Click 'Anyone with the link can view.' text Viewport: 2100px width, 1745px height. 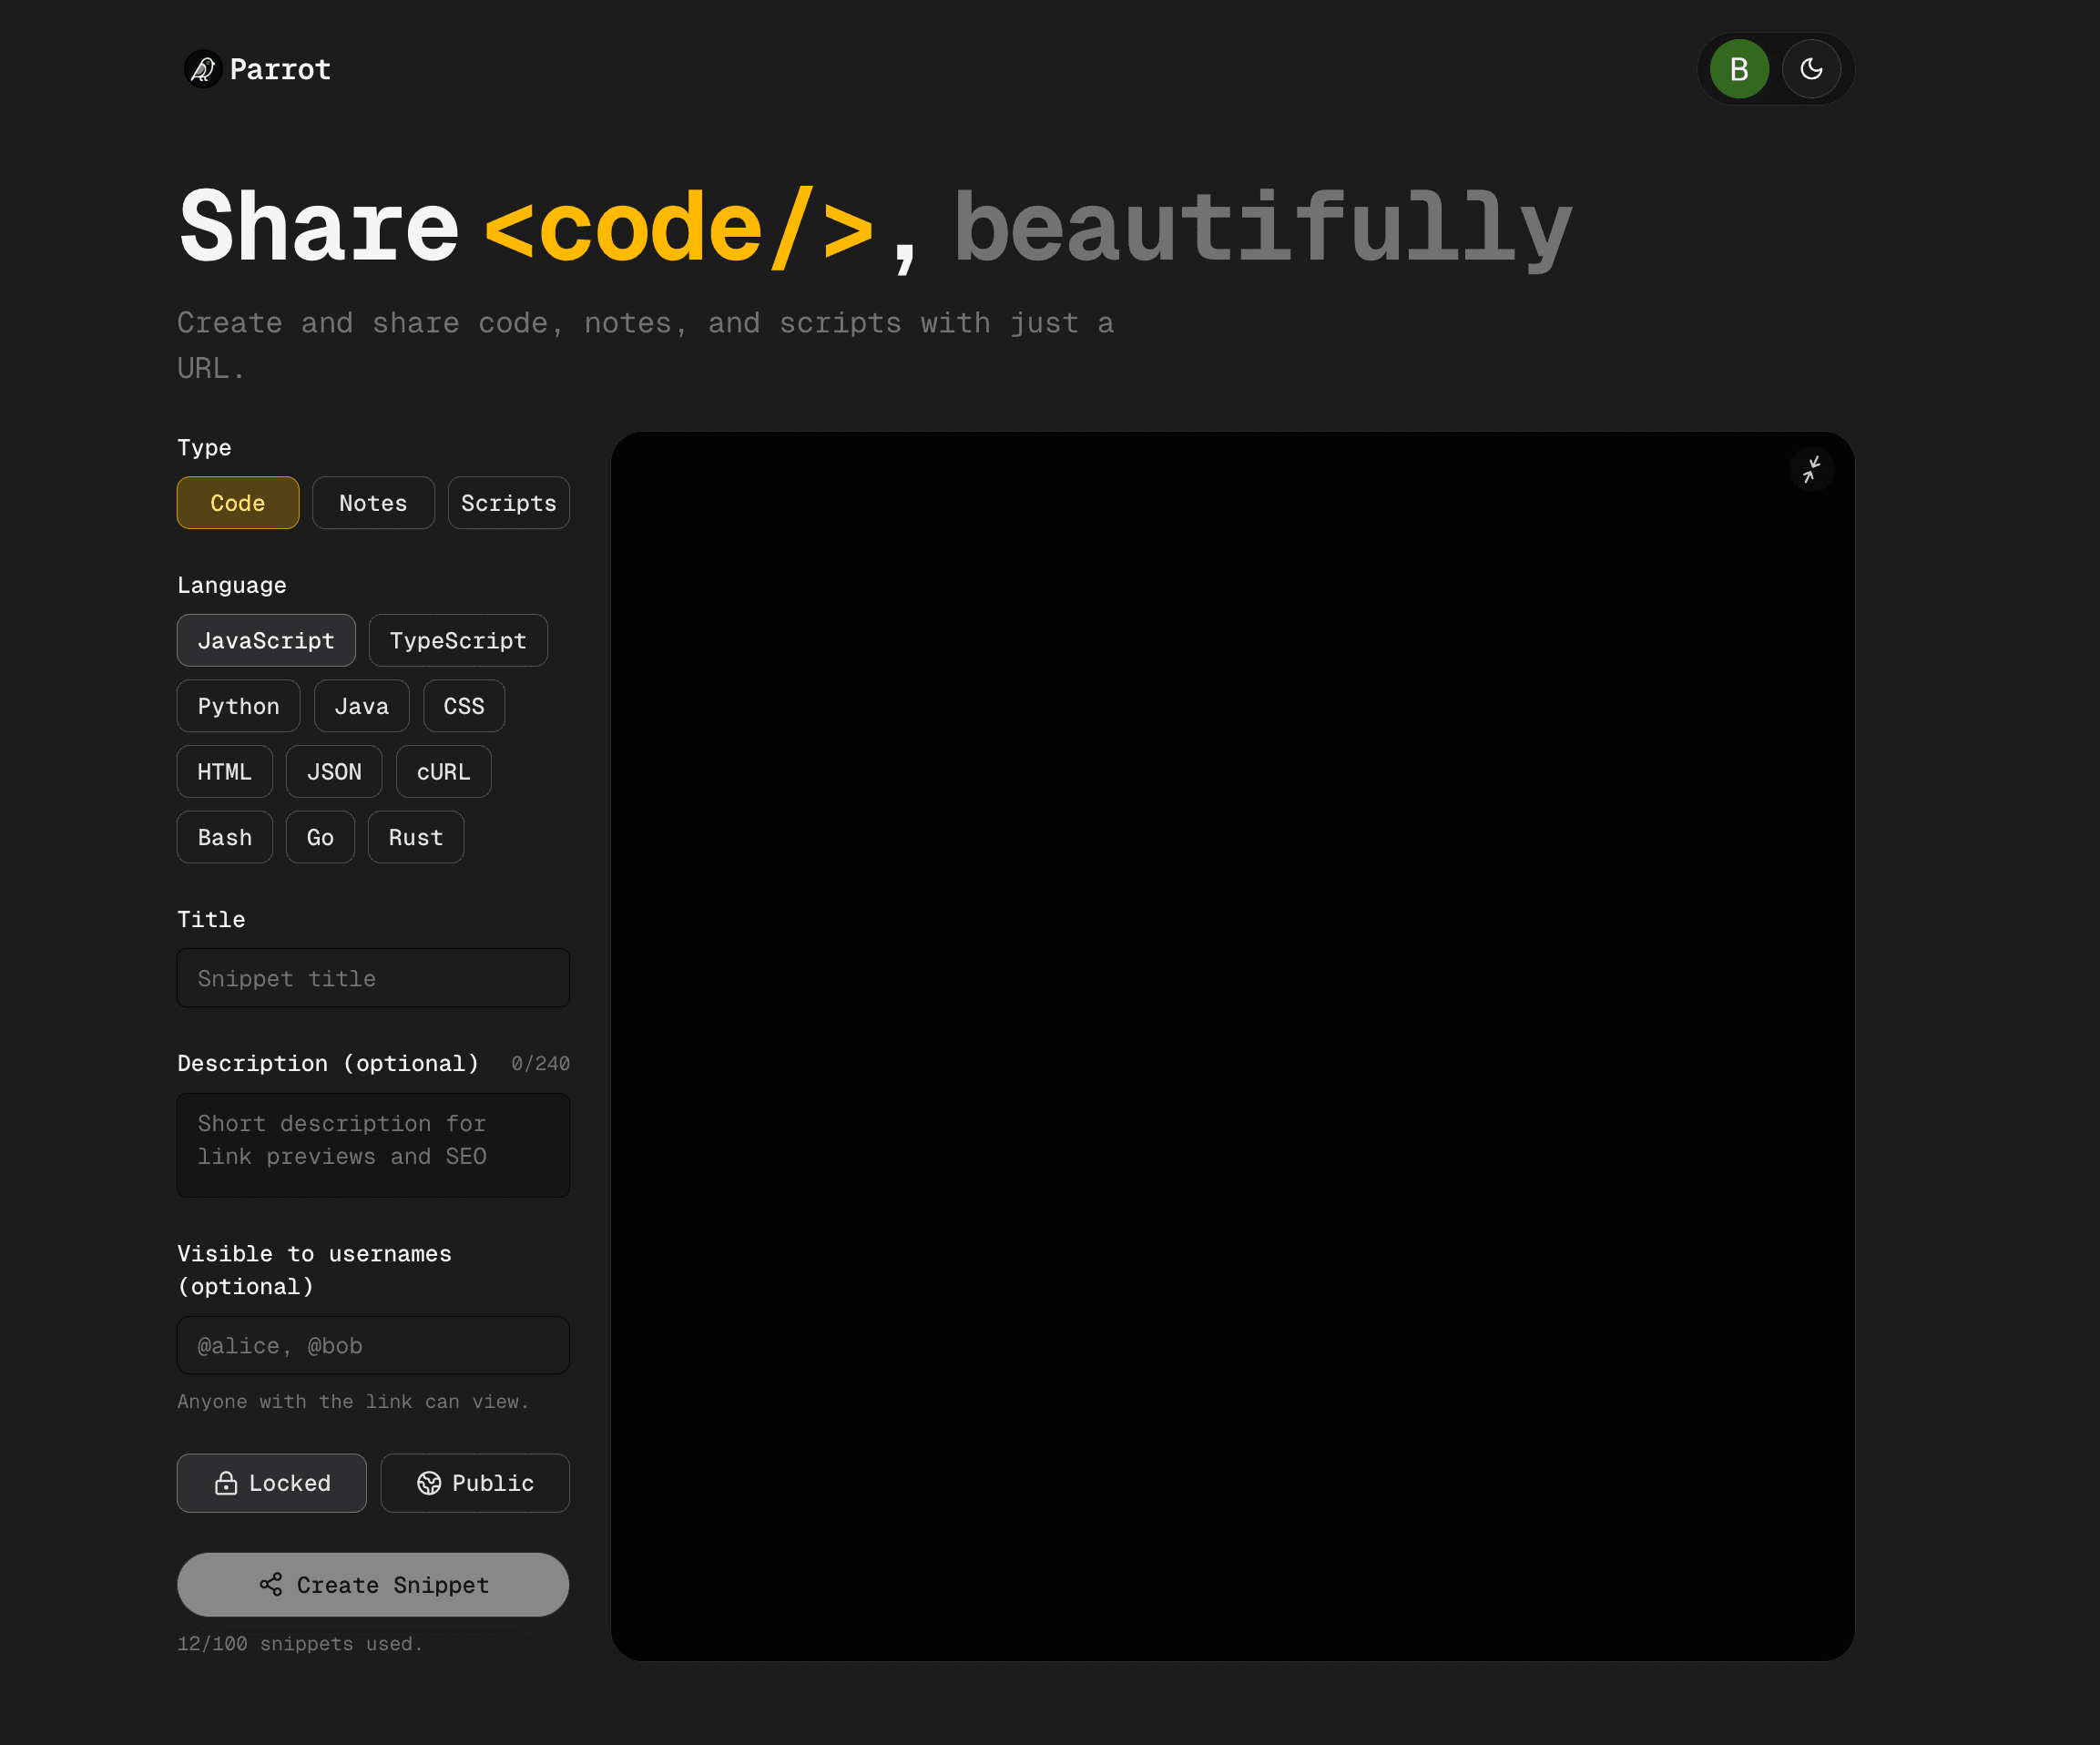coord(353,1401)
